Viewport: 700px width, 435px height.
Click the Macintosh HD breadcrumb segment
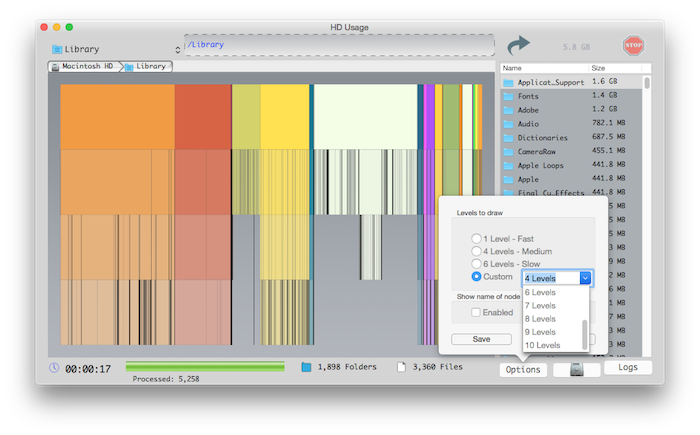click(84, 67)
